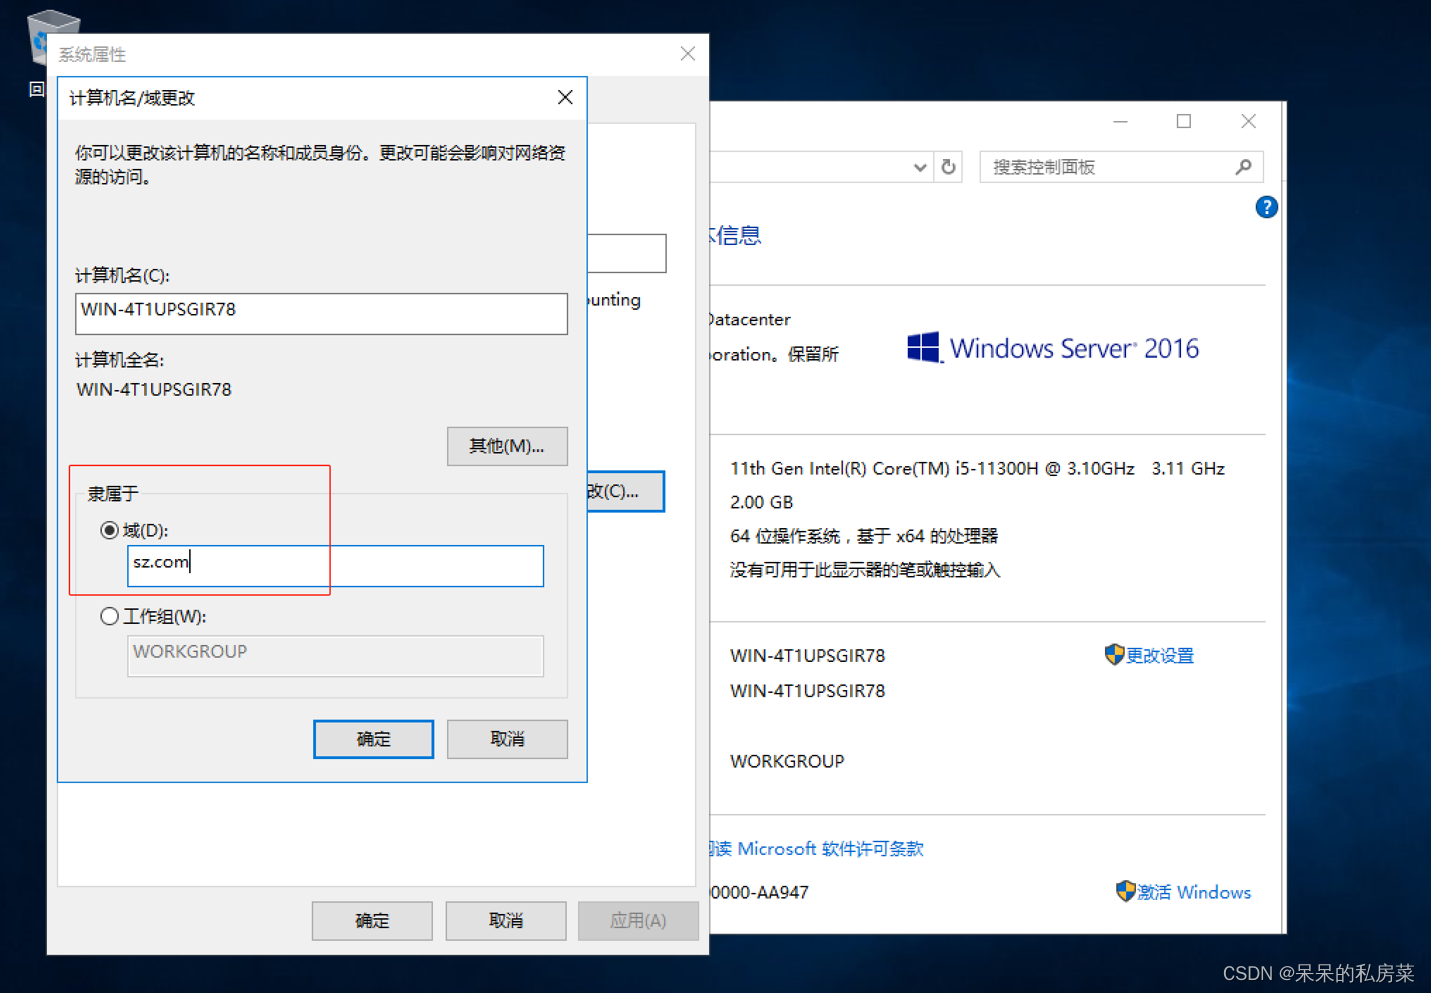Click the processor text 11th Gen Intel Core i5-11300H
This screenshot has width=1431, height=993.
pyautogui.click(x=932, y=468)
